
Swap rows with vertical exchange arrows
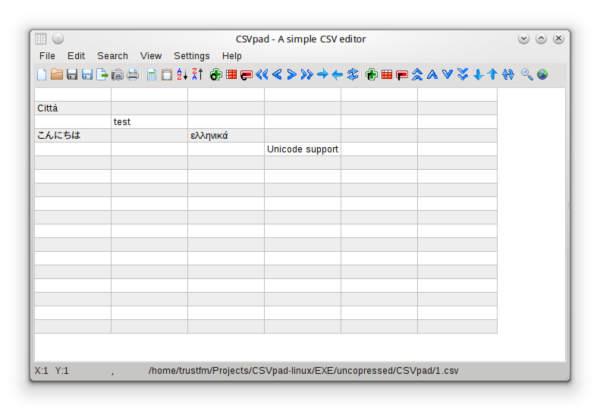(x=508, y=74)
